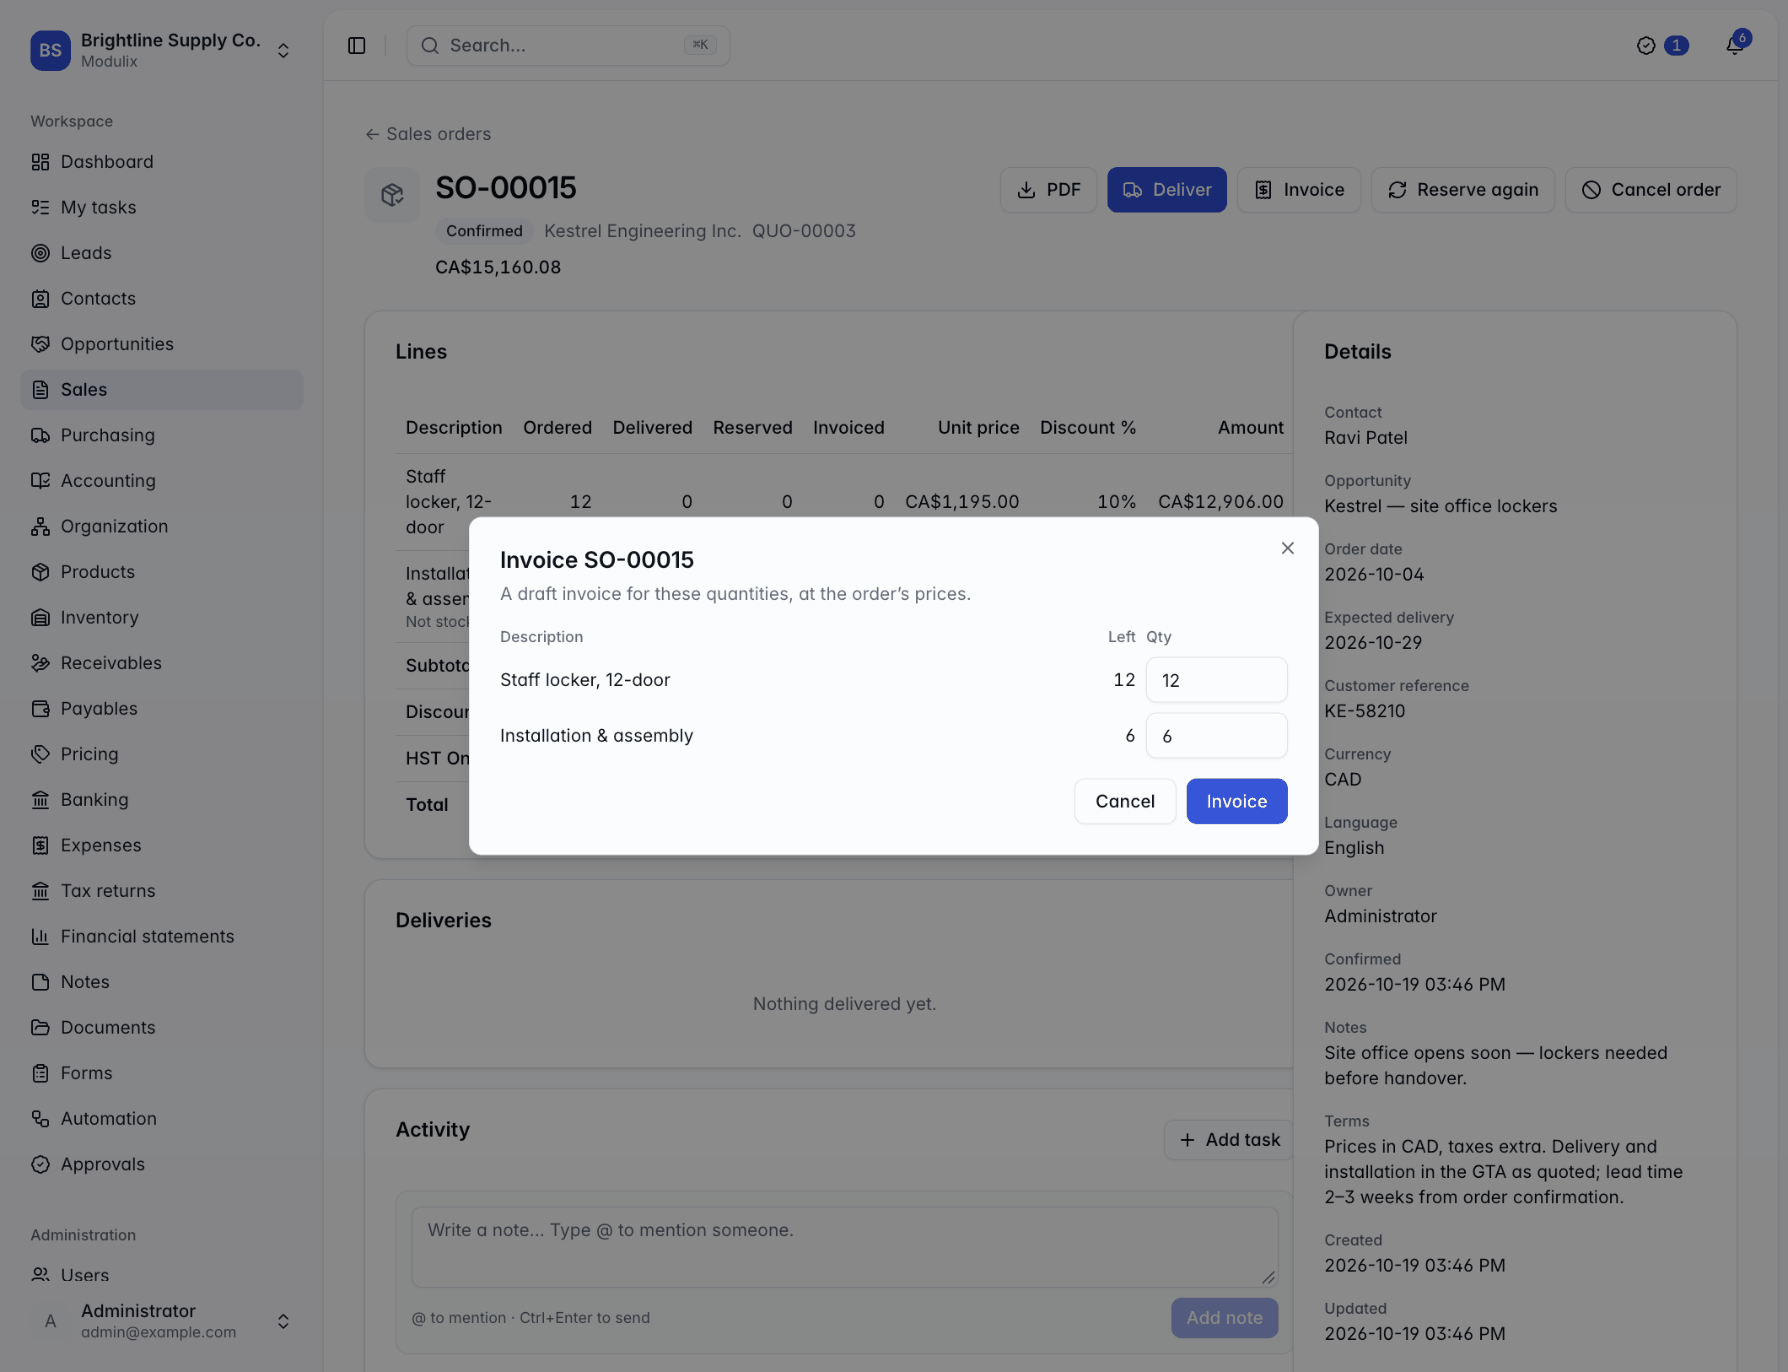Screen dimensions: 1788x1372
Task: Open the notifications bell icon
Action: [x=1735, y=46]
